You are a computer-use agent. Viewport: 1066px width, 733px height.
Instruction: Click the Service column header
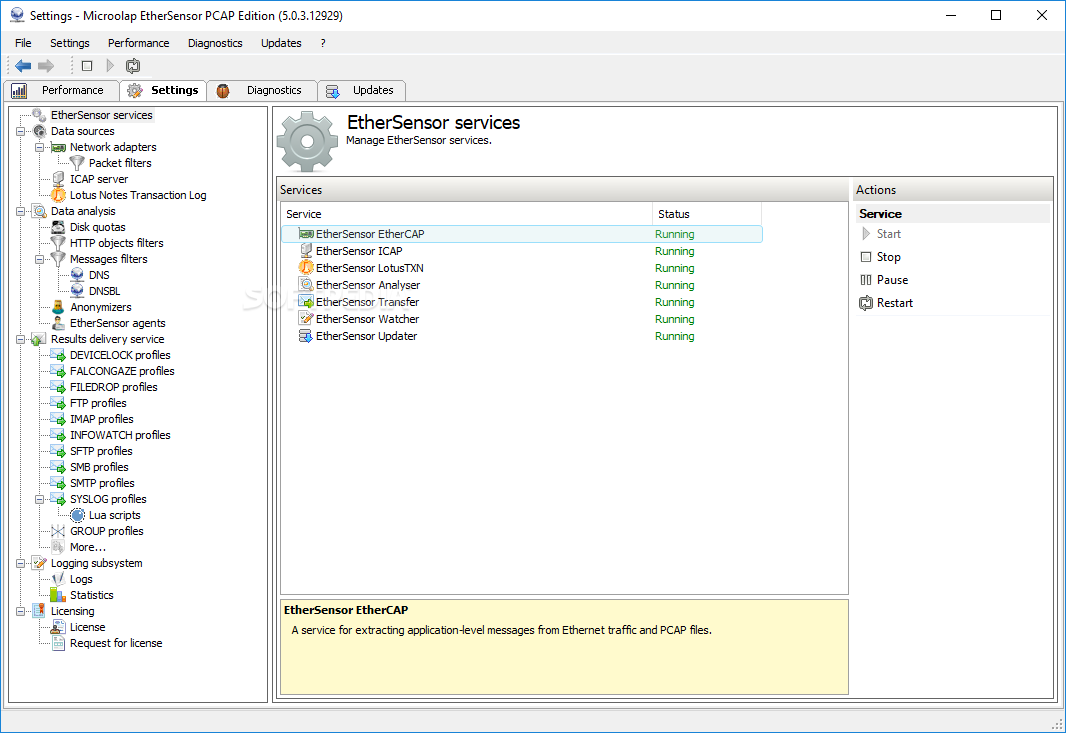pyautogui.click(x=466, y=214)
